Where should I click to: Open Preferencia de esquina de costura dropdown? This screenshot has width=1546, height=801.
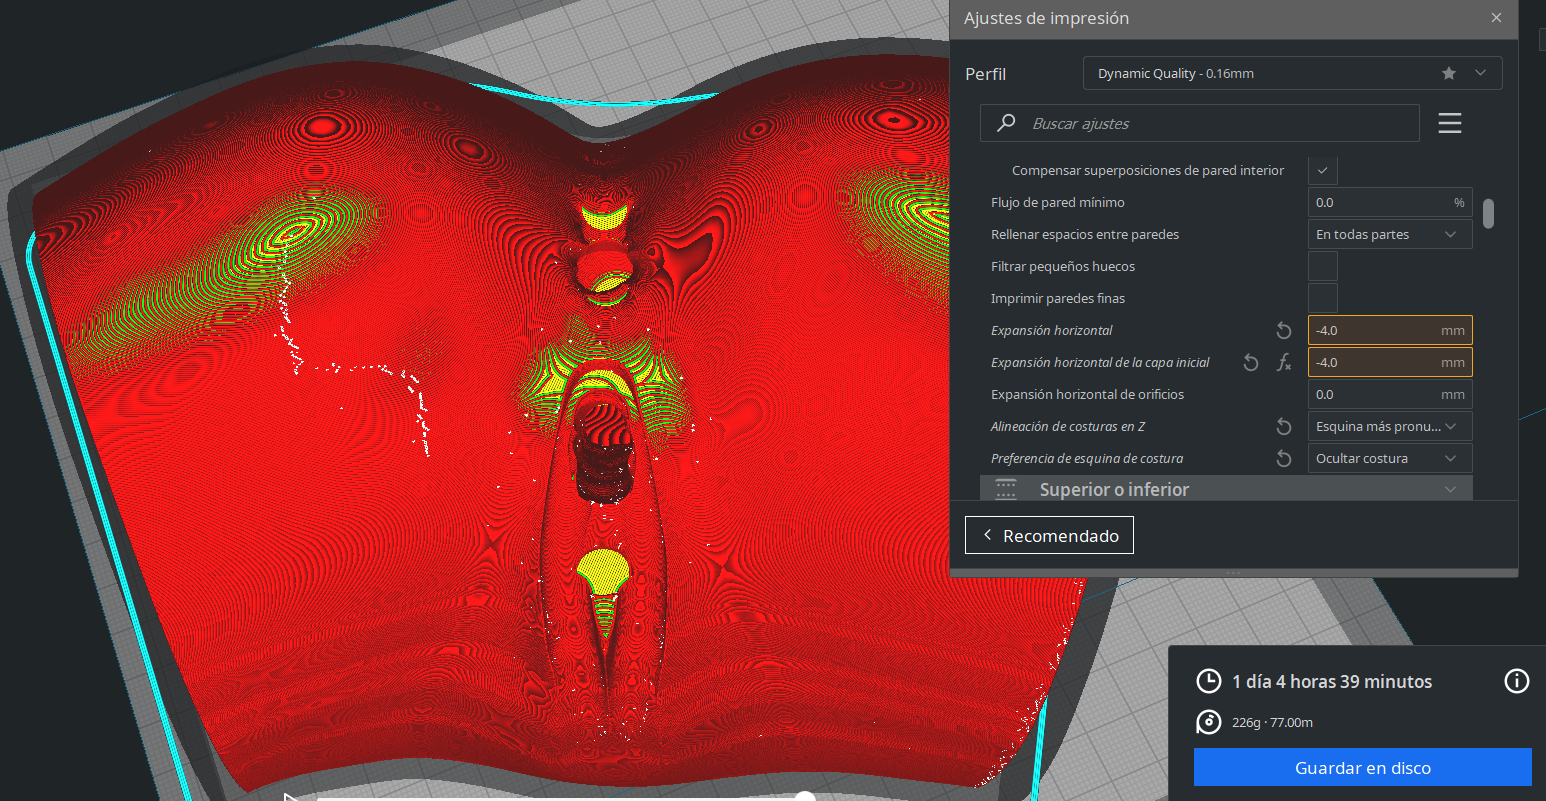(1390, 458)
